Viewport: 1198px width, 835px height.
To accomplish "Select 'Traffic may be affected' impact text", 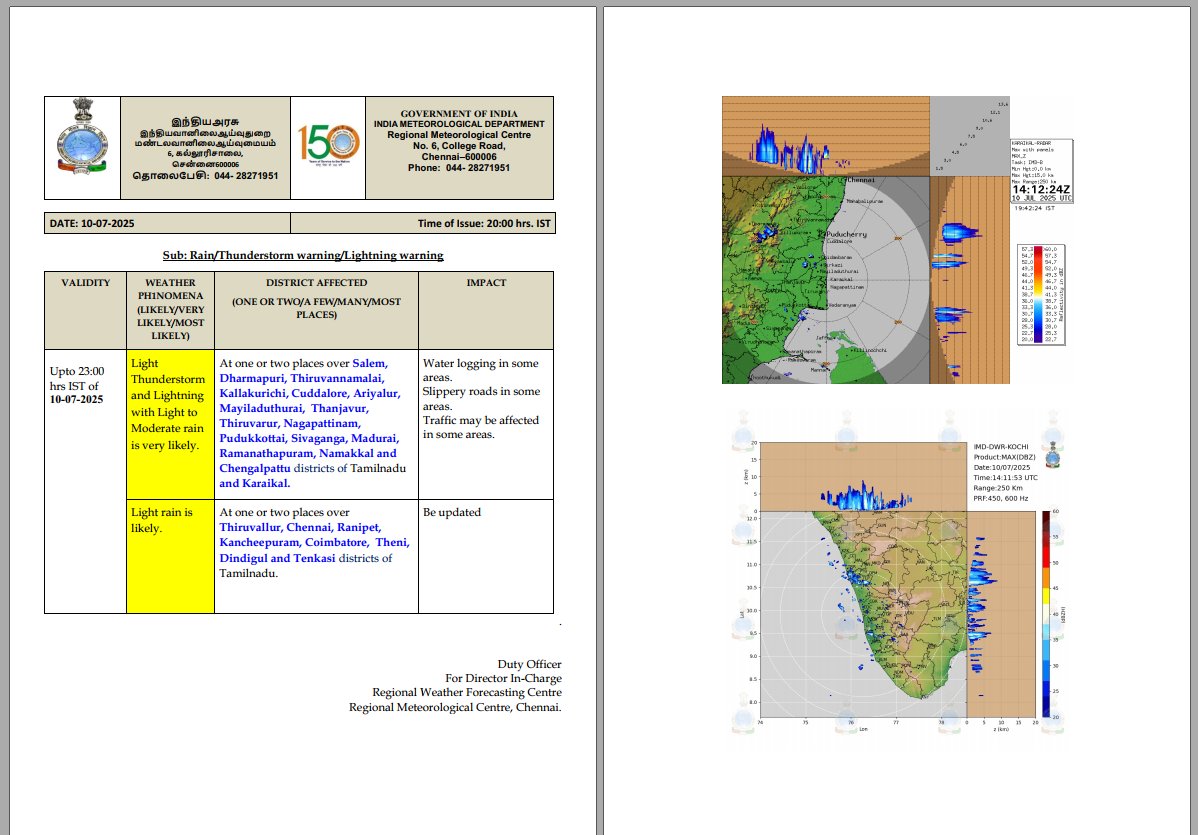I will 481,420.
